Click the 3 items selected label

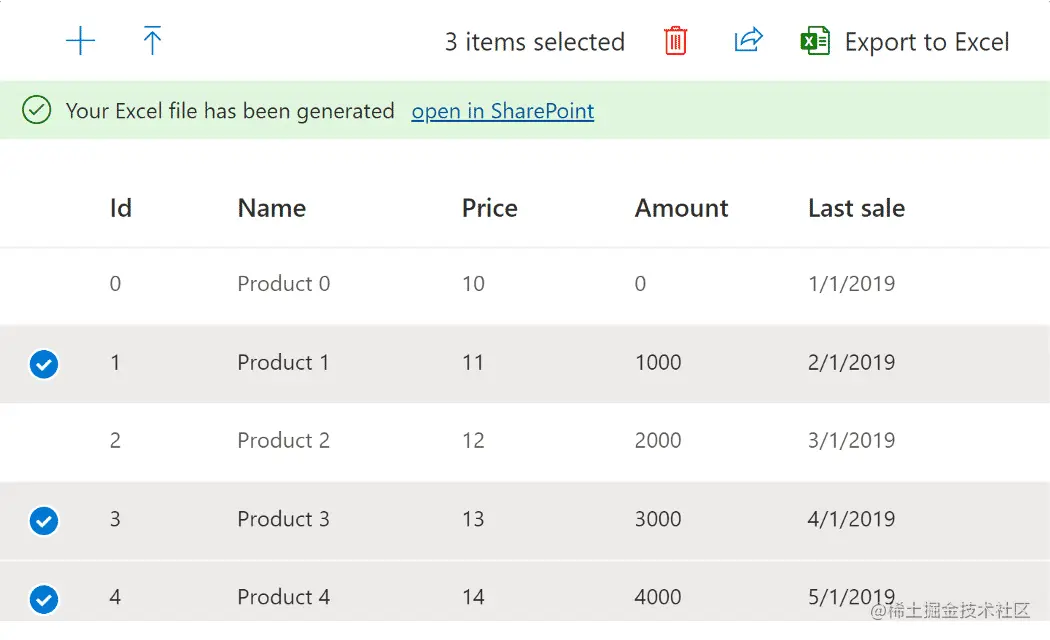534,42
